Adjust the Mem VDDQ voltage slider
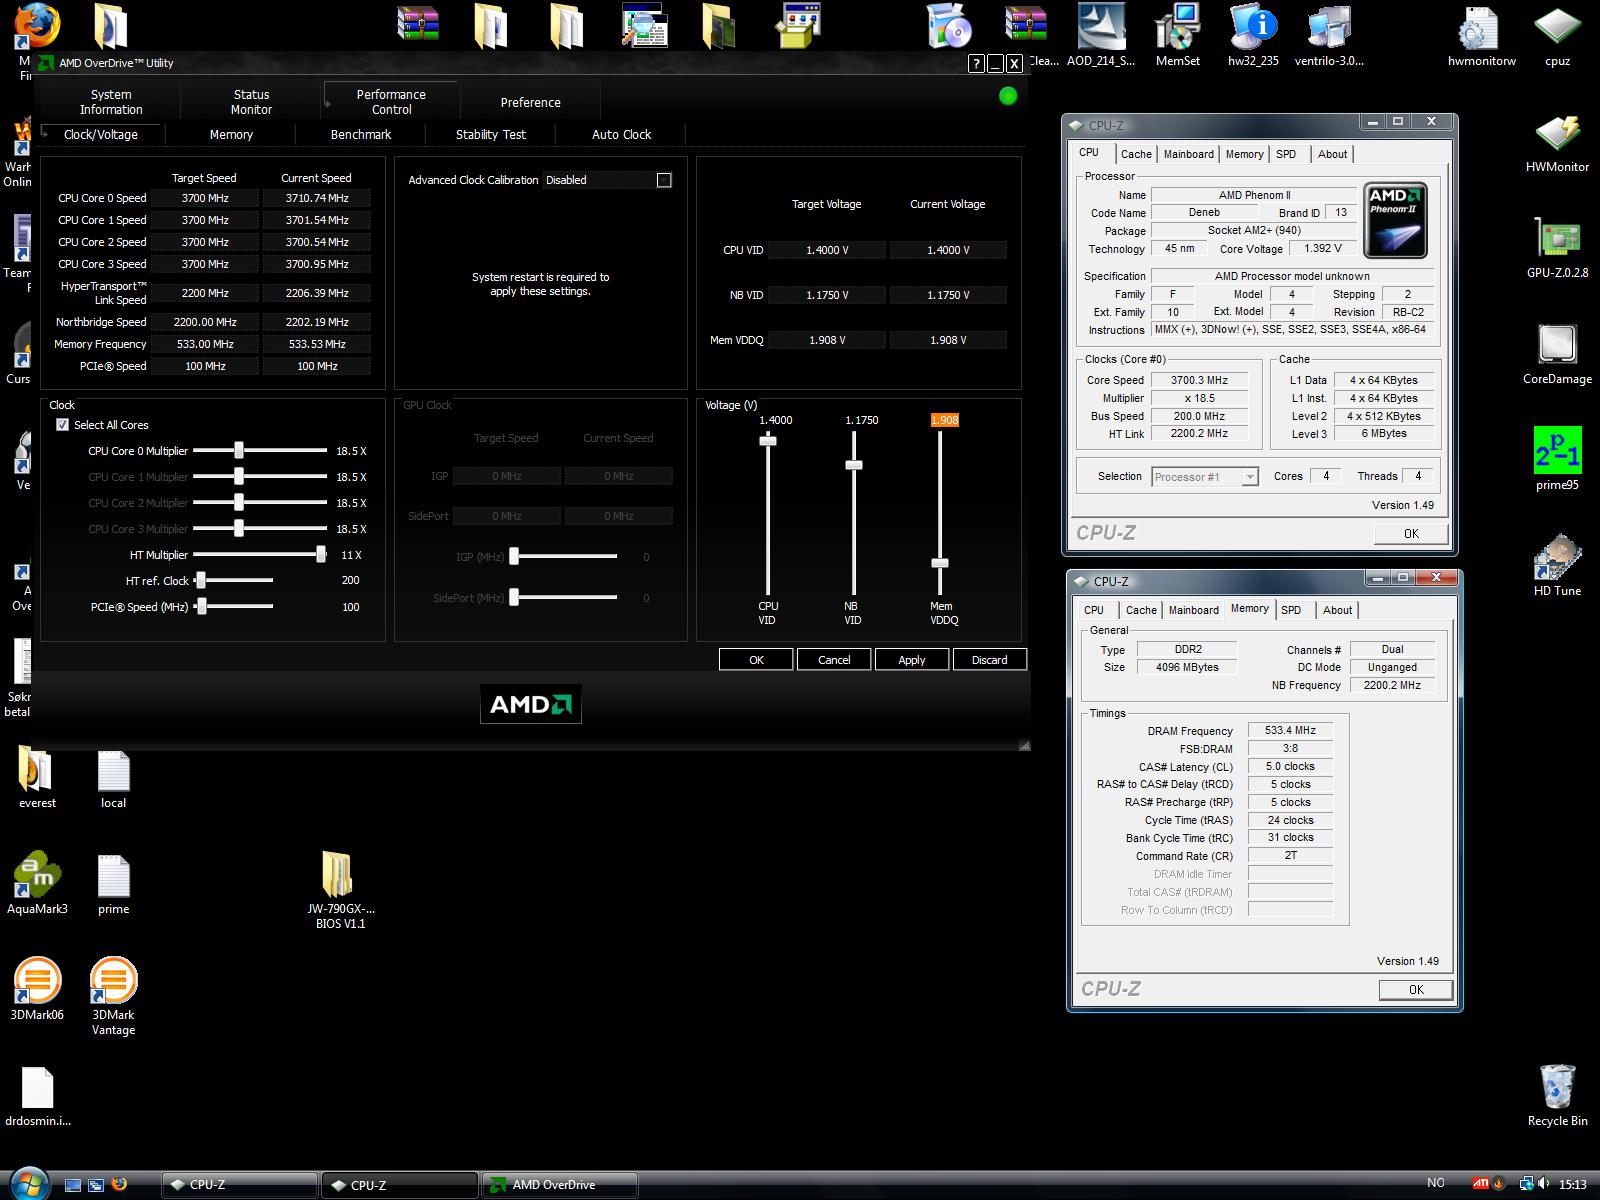The image size is (1600, 1200). (x=940, y=563)
